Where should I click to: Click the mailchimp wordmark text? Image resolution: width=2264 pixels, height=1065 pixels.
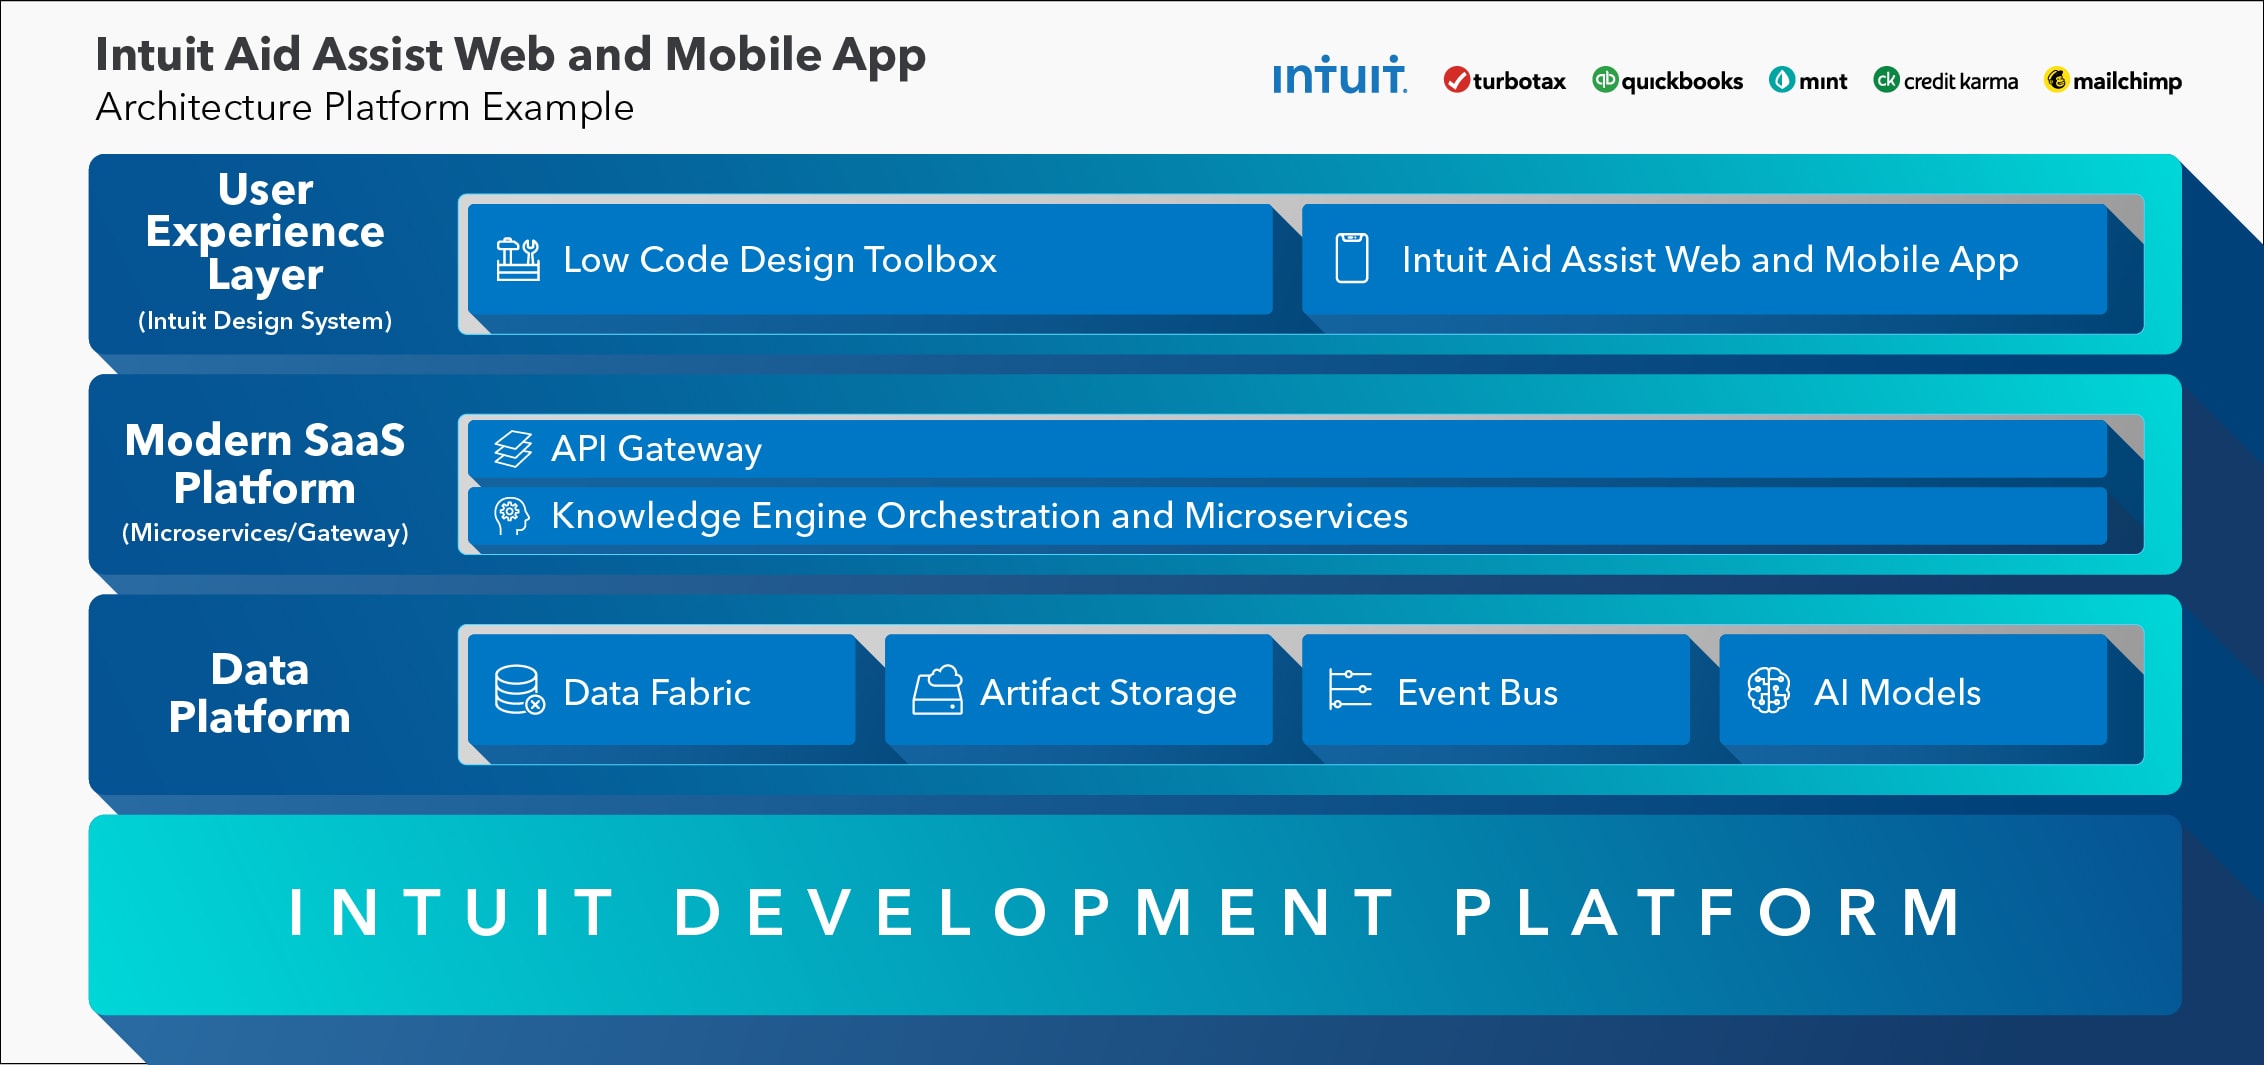(x=2127, y=81)
